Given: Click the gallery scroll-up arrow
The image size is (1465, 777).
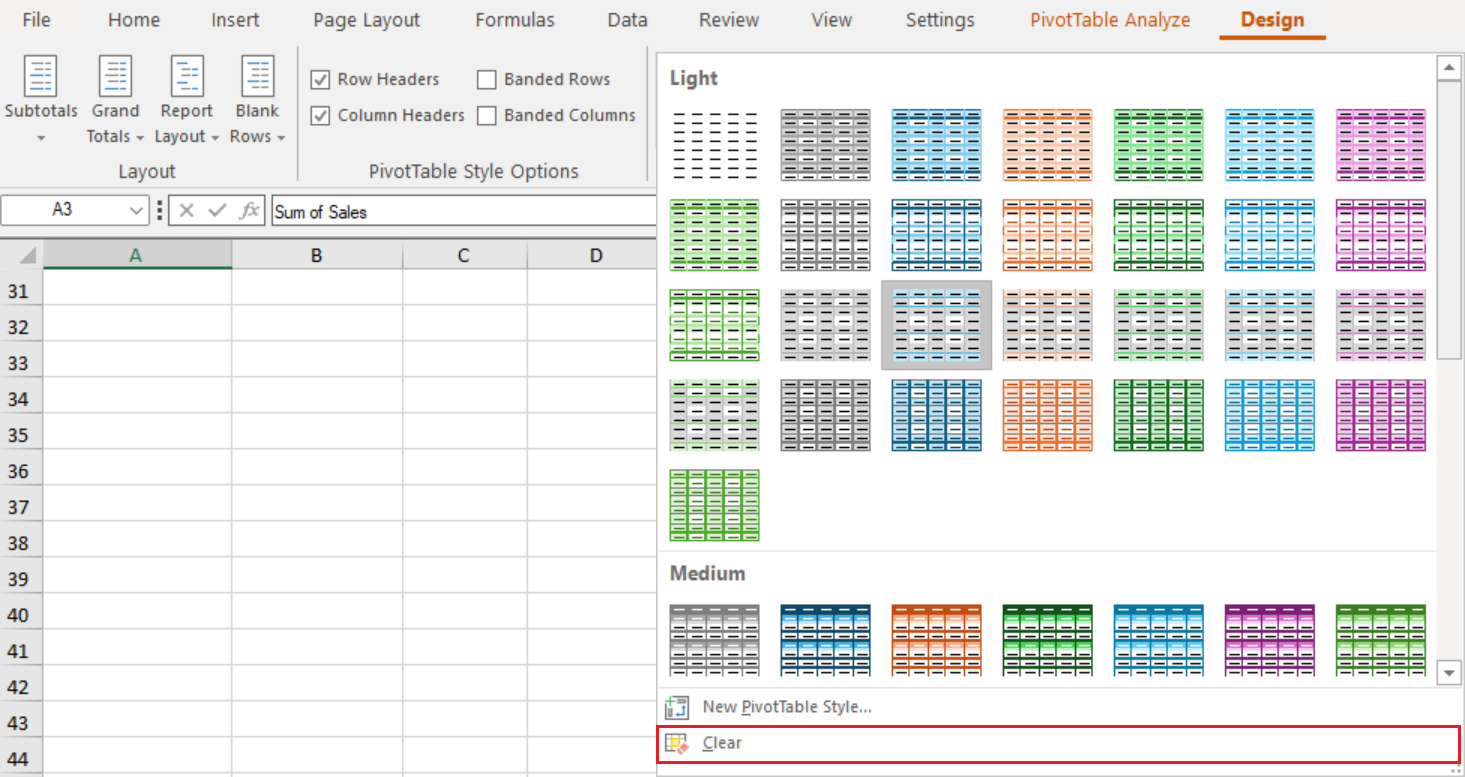Looking at the screenshot, I should click(x=1449, y=67).
